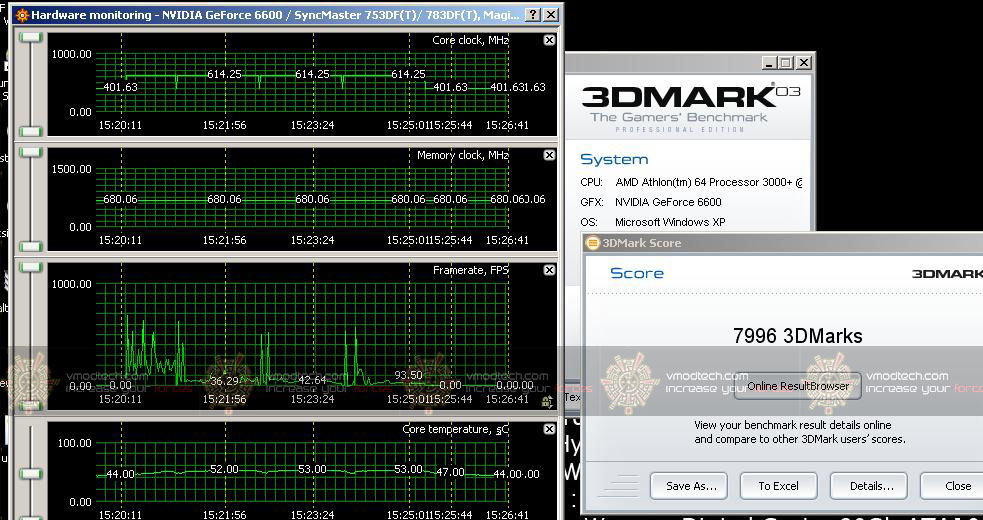983x520 pixels.
Task: Click the leftmost 44.00 value in Core temperature graph
Action: 120,474
